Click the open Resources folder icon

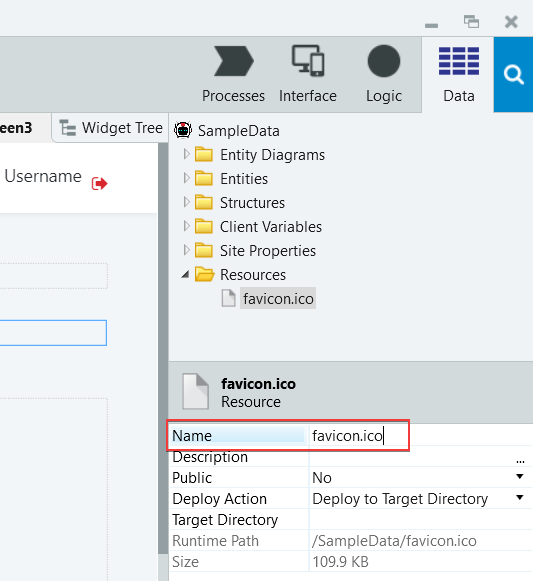pyautogui.click(x=205, y=275)
